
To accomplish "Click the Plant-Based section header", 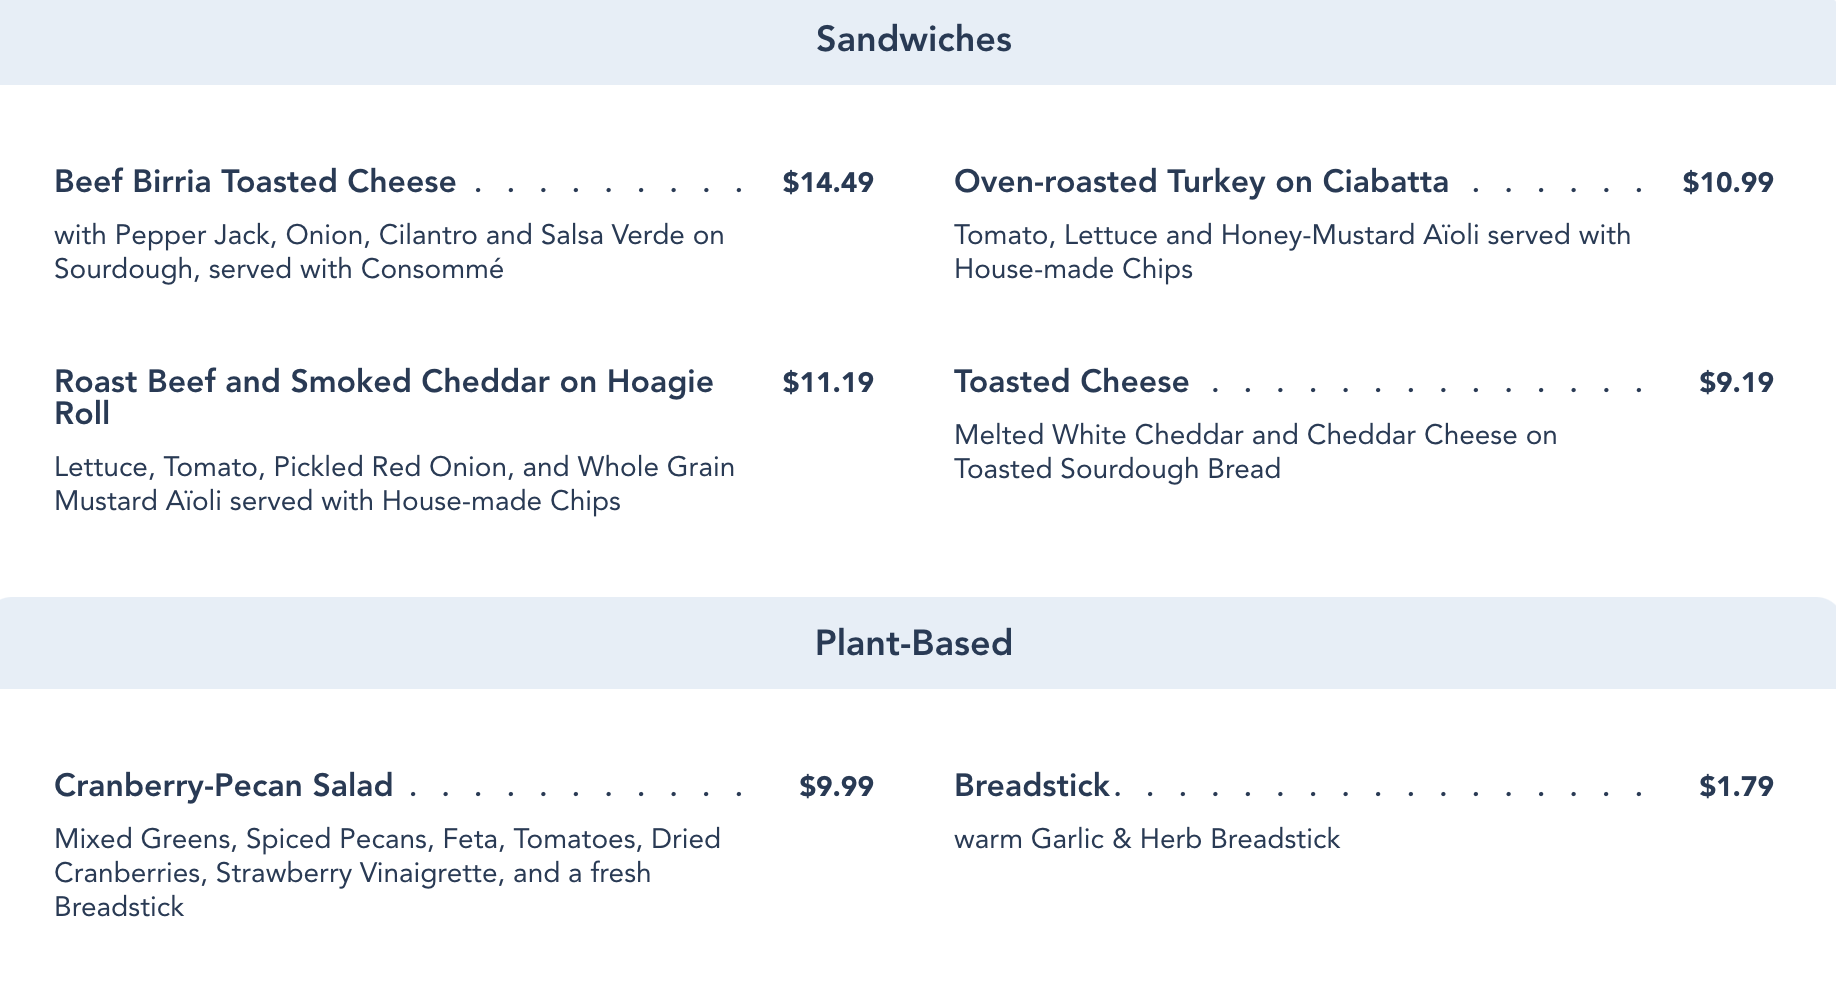I will 914,643.
